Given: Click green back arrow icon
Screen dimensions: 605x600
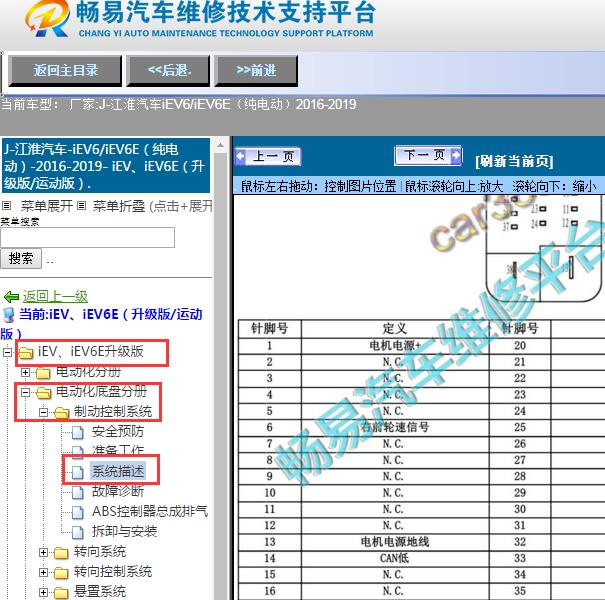Looking at the screenshot, I should pyautogui.click(x=11, y=297).
